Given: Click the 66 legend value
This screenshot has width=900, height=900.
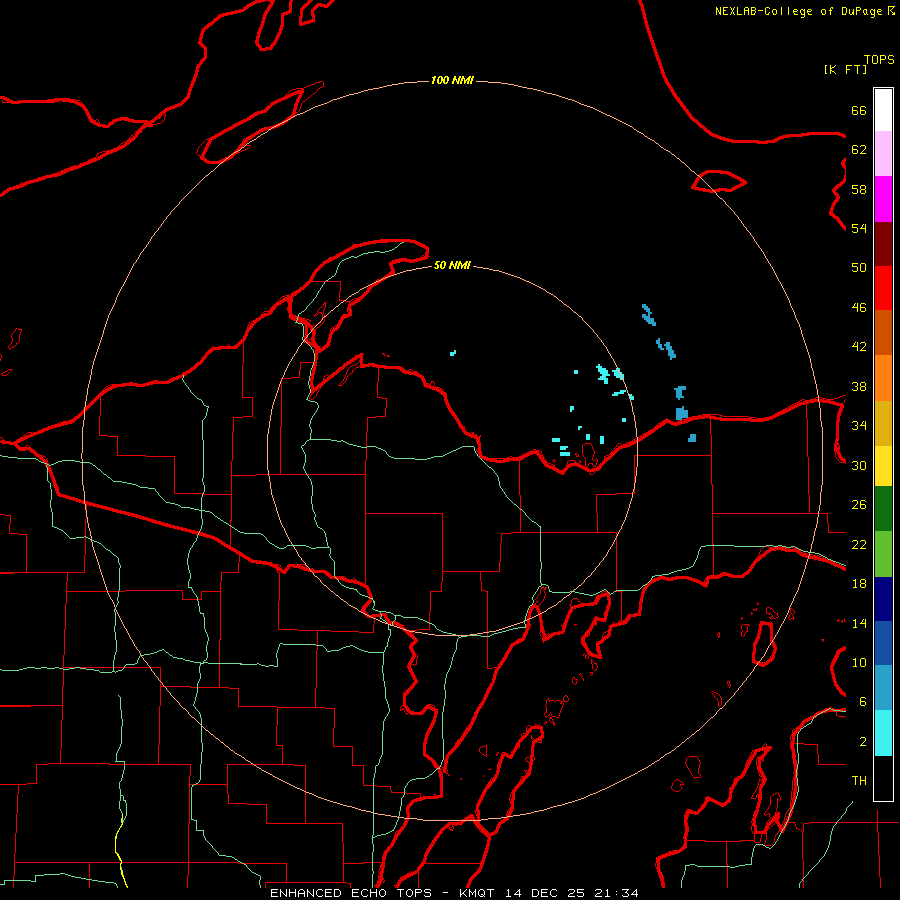Looking at the screenshot, I should click(859, 110).
